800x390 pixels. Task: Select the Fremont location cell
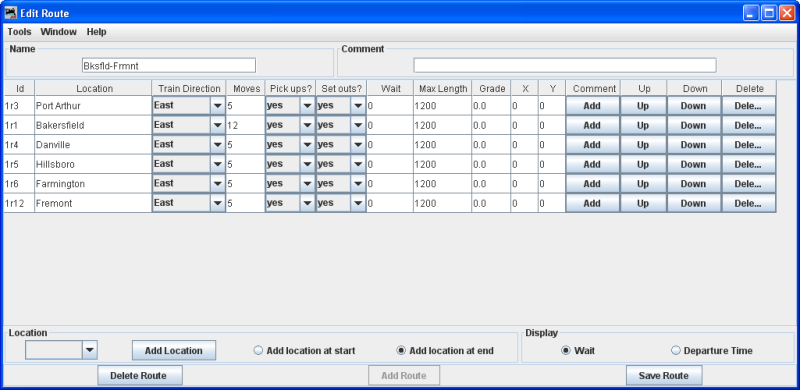pyautogui.click(x=93, y=203)
